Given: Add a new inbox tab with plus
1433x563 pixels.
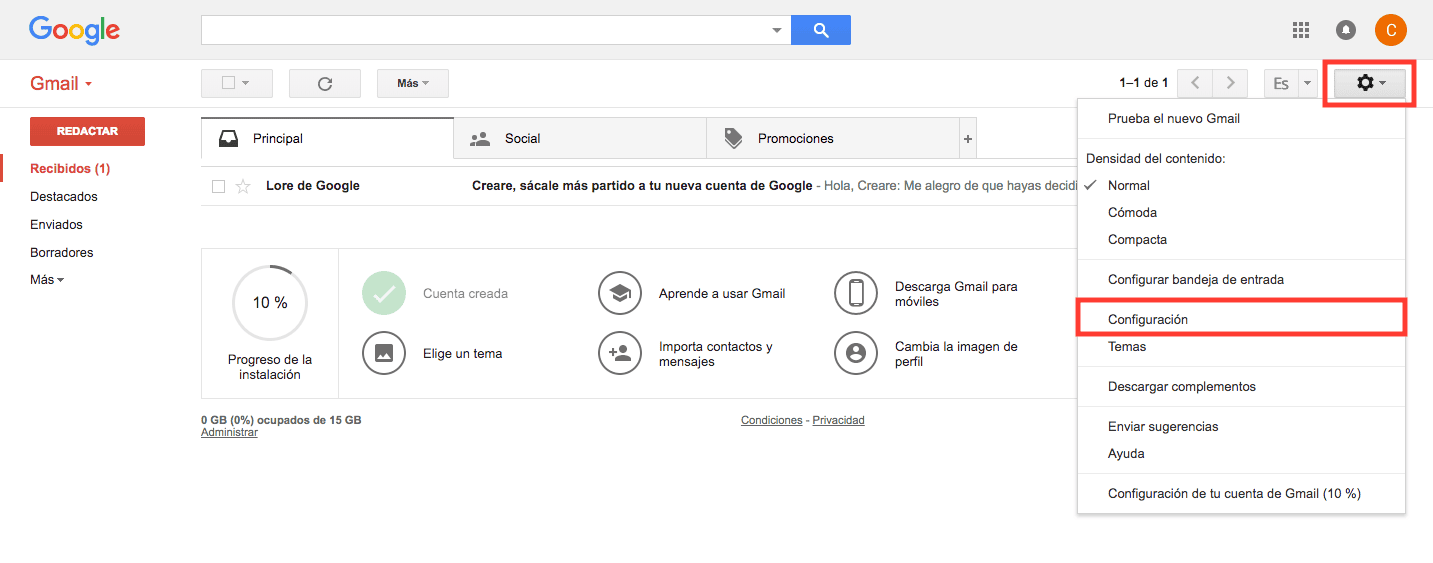Looking at the screenshot, I should [x=967, y=139].
